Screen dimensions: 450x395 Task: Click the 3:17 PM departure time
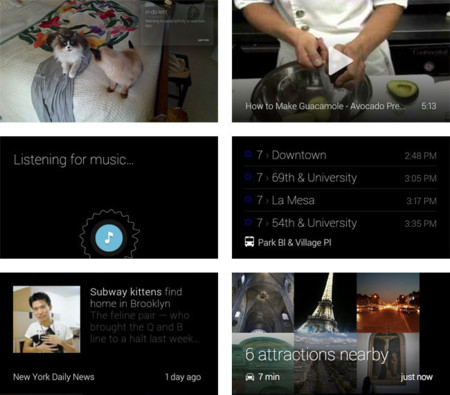point(421,201)
